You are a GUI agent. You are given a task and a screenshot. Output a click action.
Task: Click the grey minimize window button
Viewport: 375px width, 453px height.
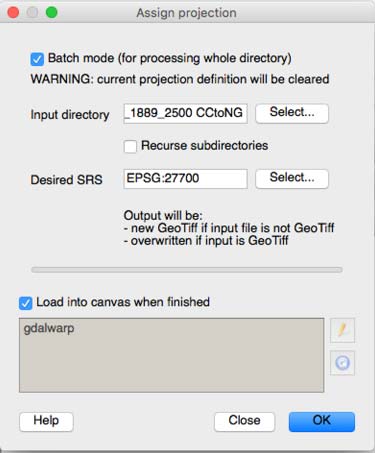32,13
